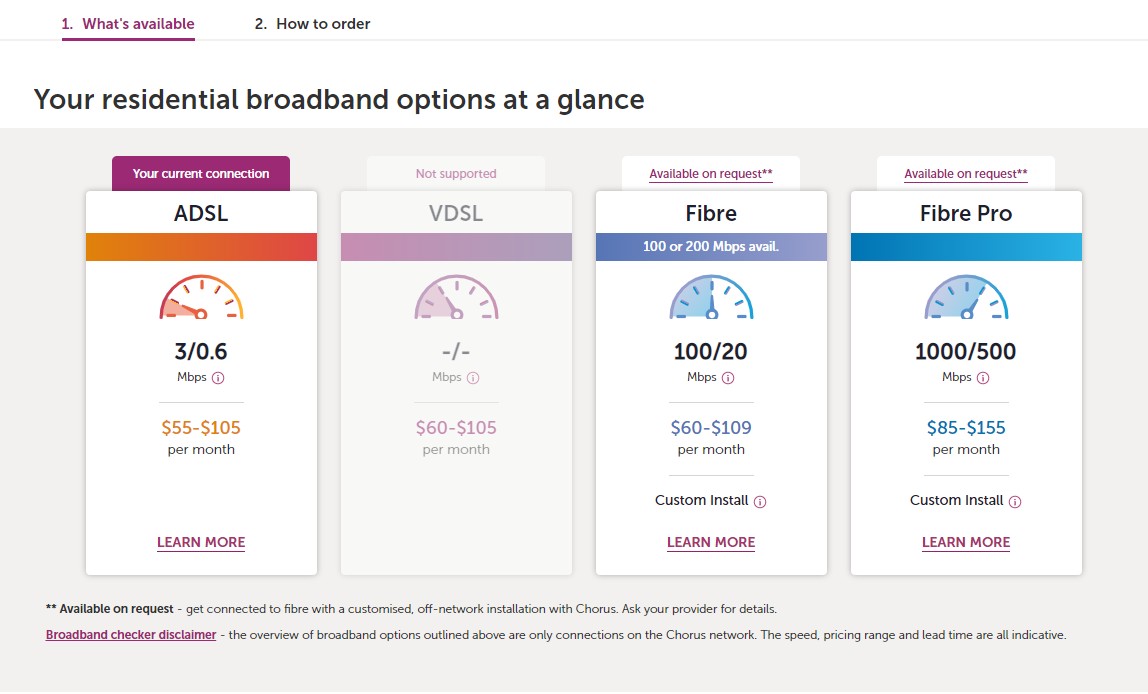Click the ADSL speed gauge icon
The width and height of the screenshot is (1148, 694).
(x=201, y=297)
